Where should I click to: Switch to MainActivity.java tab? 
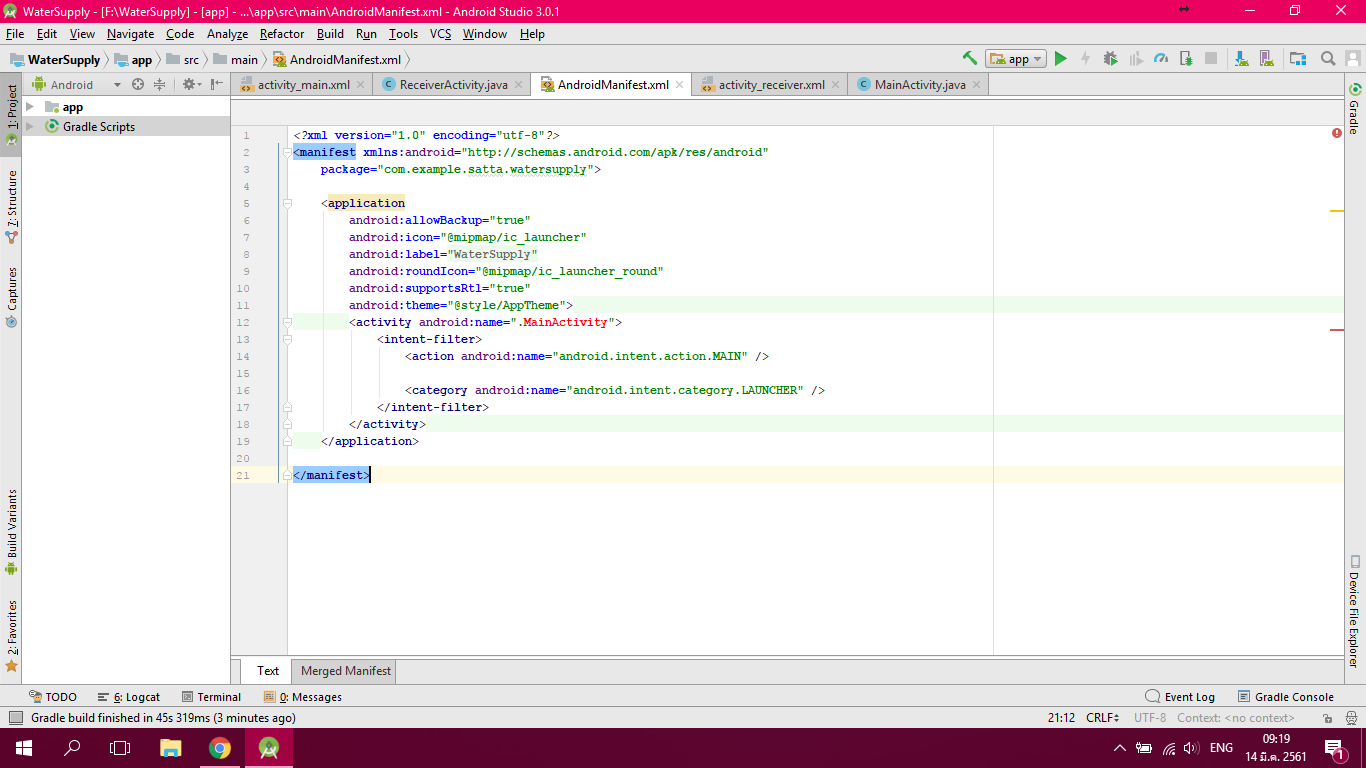(x=920, y=85)
